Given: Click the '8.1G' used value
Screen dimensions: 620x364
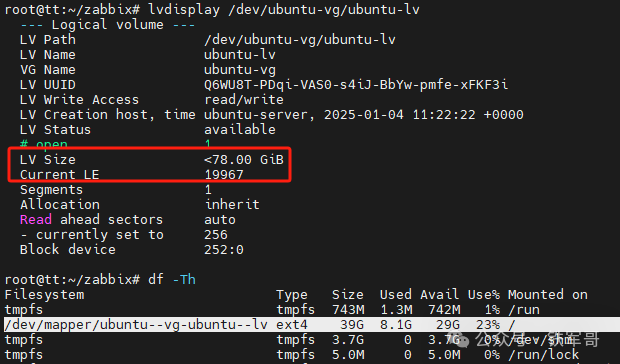Looking at the screenshot, I should click(395, 325).
